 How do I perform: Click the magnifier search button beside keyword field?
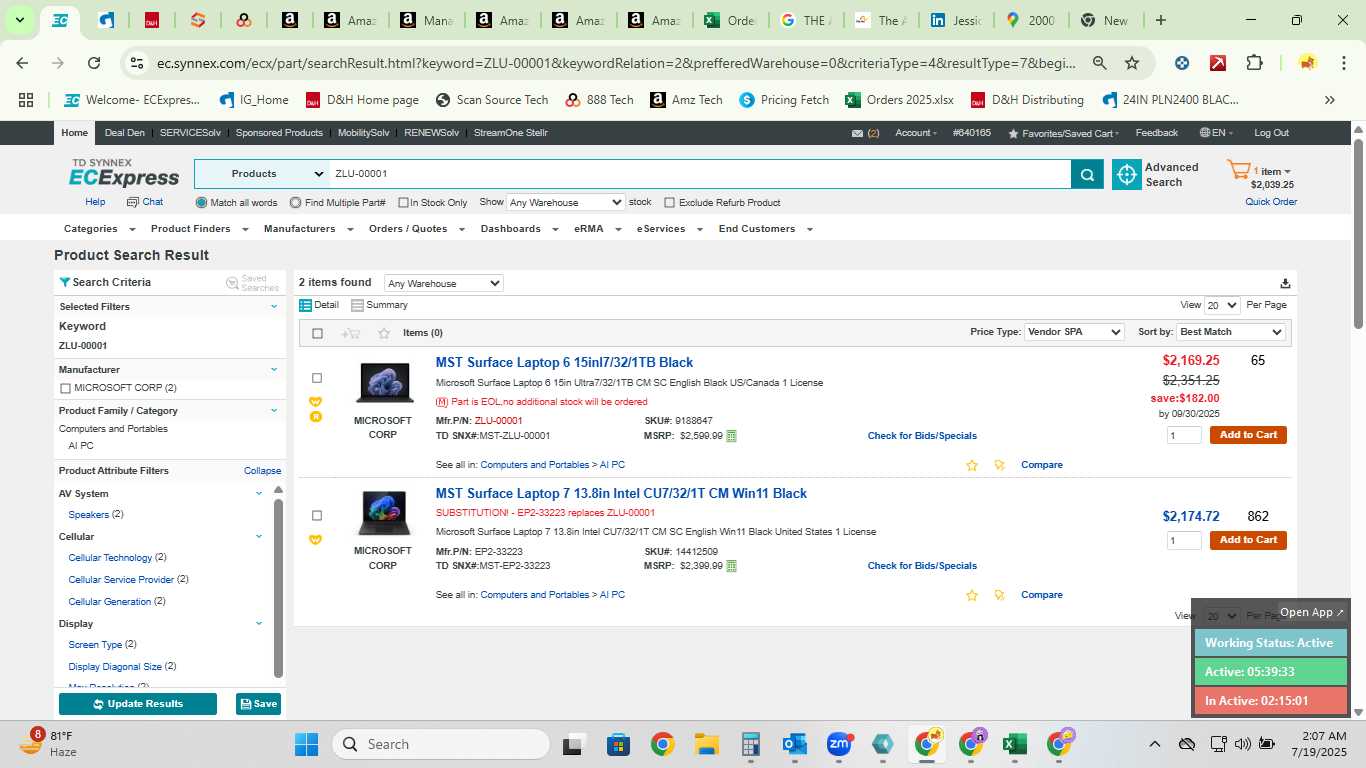(1087, 174)
